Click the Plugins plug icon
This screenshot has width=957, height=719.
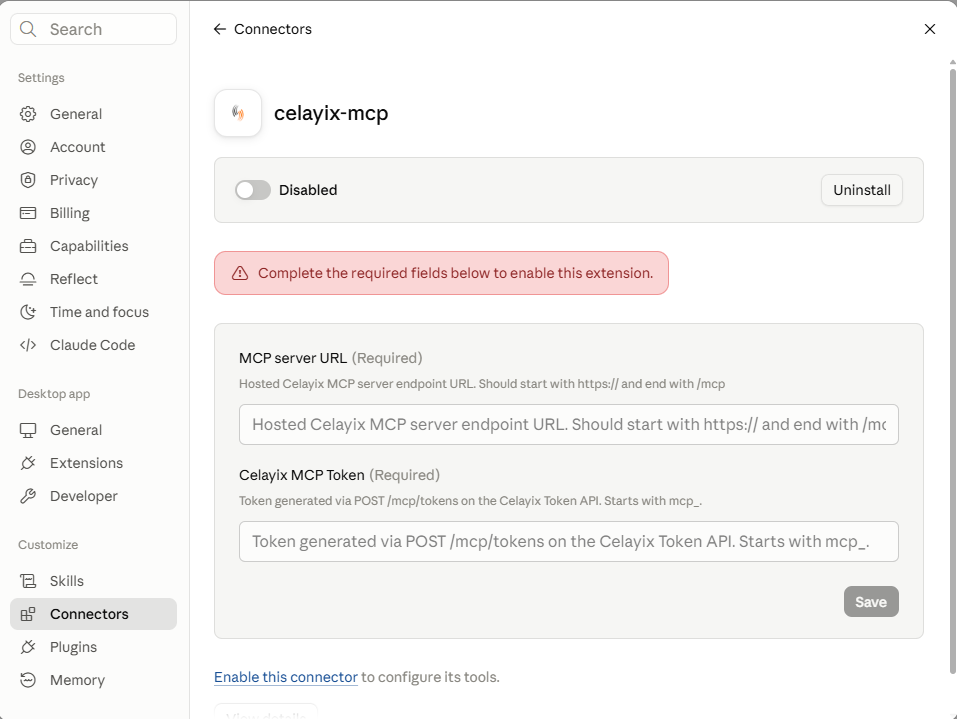point(28,647)
